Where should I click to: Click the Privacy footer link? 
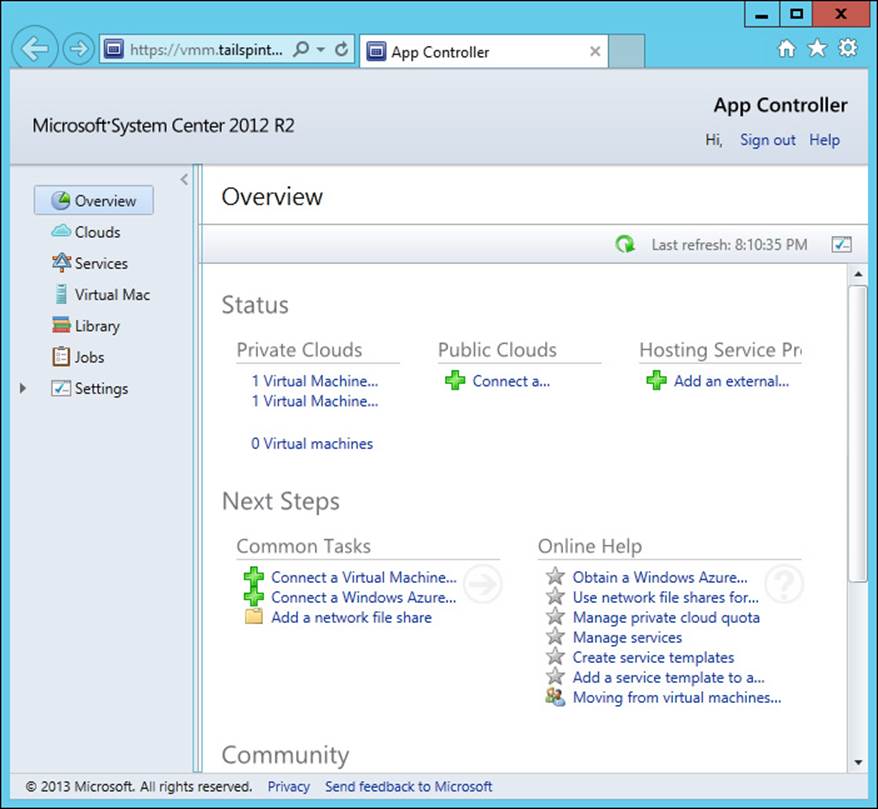(288, 787)
